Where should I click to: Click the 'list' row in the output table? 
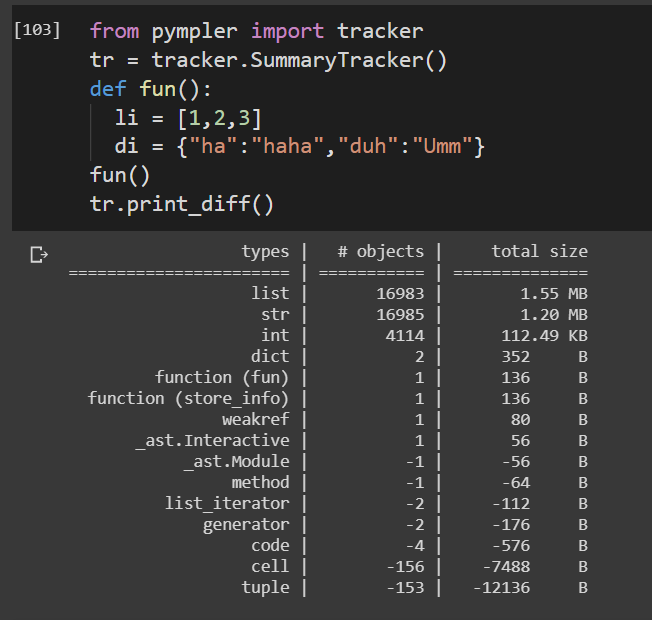[x=270, y=293]
